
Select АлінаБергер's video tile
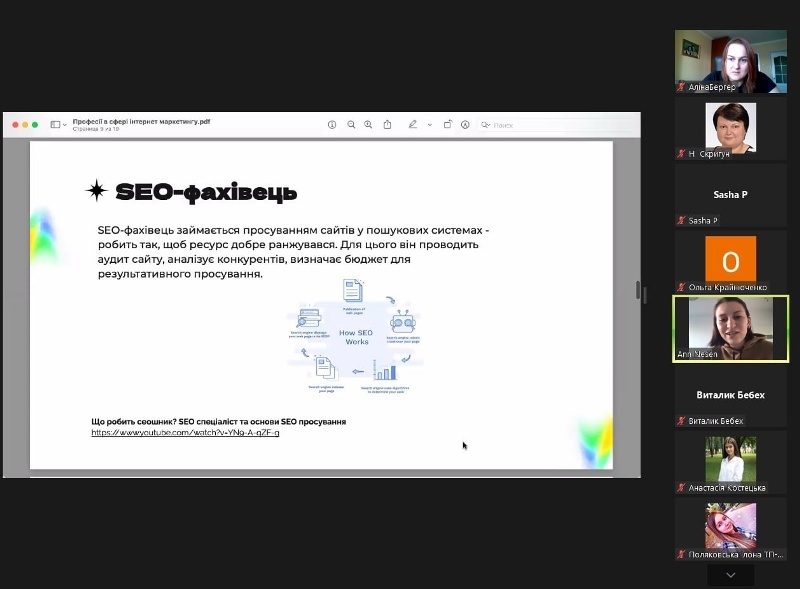pos(731,61)
